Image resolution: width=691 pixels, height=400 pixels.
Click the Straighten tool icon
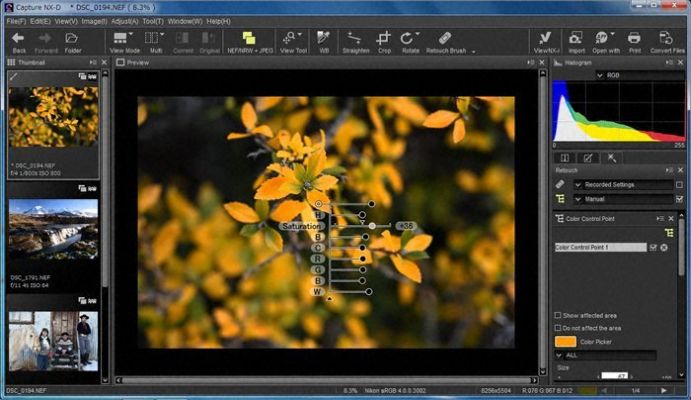coord(355,41)
